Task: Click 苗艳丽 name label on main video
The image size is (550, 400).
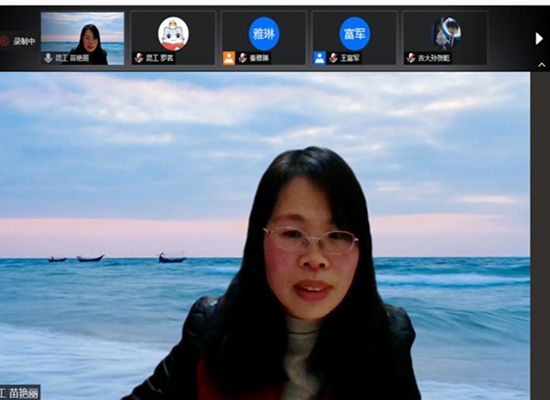Action: pyautogui.click(x=20, y=393)
